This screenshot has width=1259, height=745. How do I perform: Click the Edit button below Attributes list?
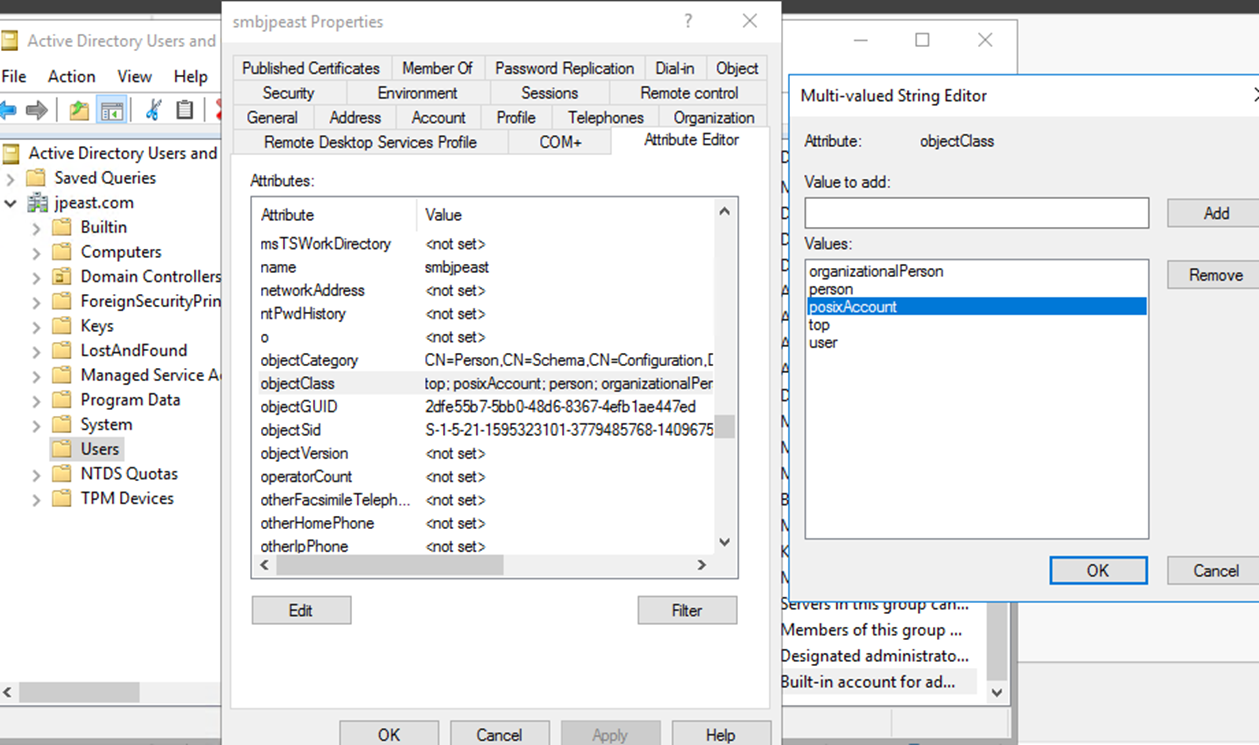pyautogui.click(x=301, y=610)
